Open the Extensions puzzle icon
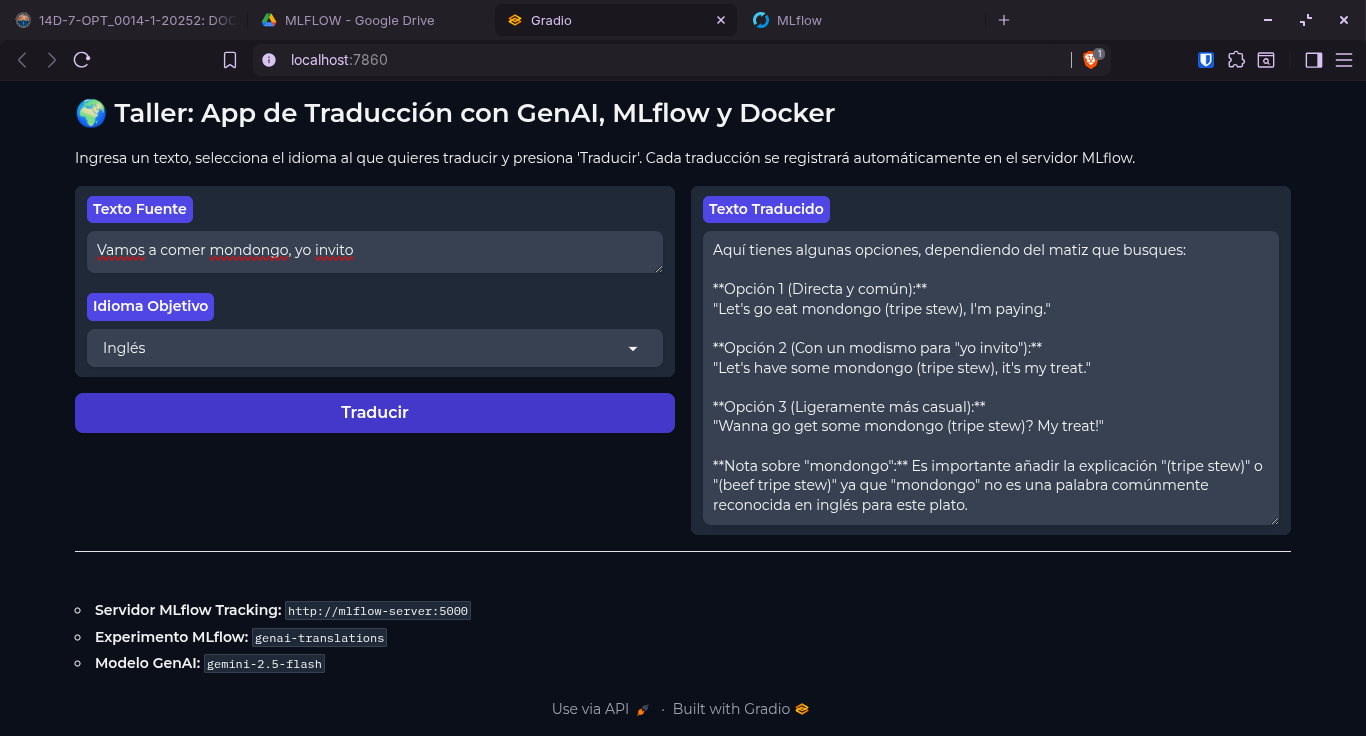This screenshot has width=1366, height=736. pyautogui.click(x=1236, y=60)
